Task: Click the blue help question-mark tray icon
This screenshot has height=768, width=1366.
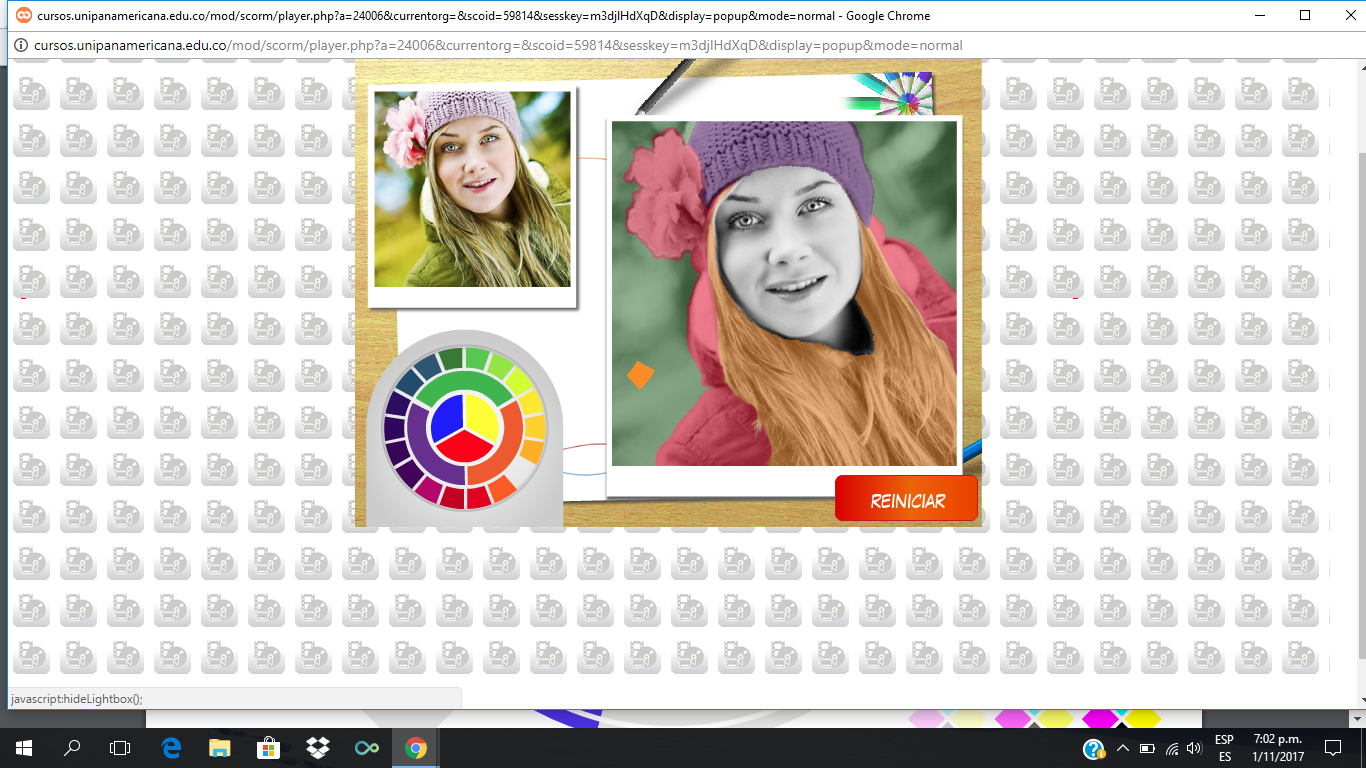Action: [1094, 748]
